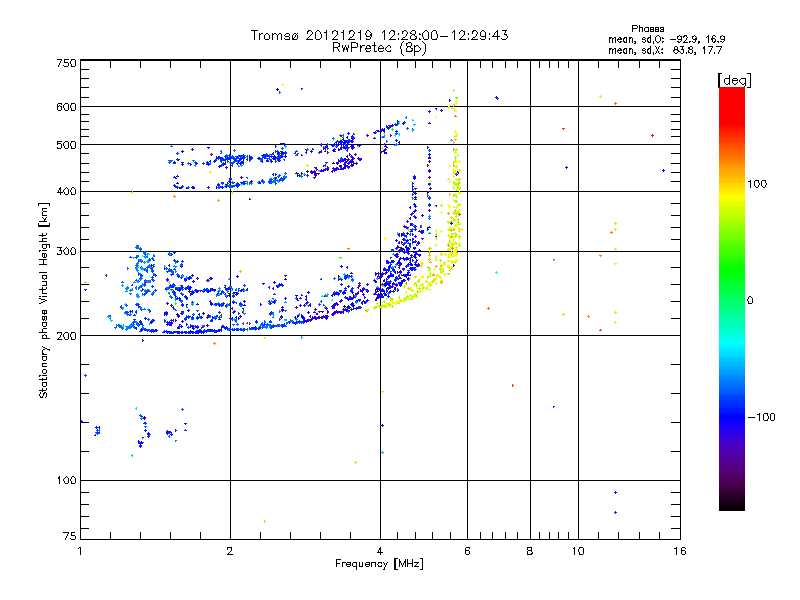The image size is (800, 600).
Task: Click the plot title "Tromsø 20121219 12:28:00-12:29:43"
Action: [x=379, y=35]
